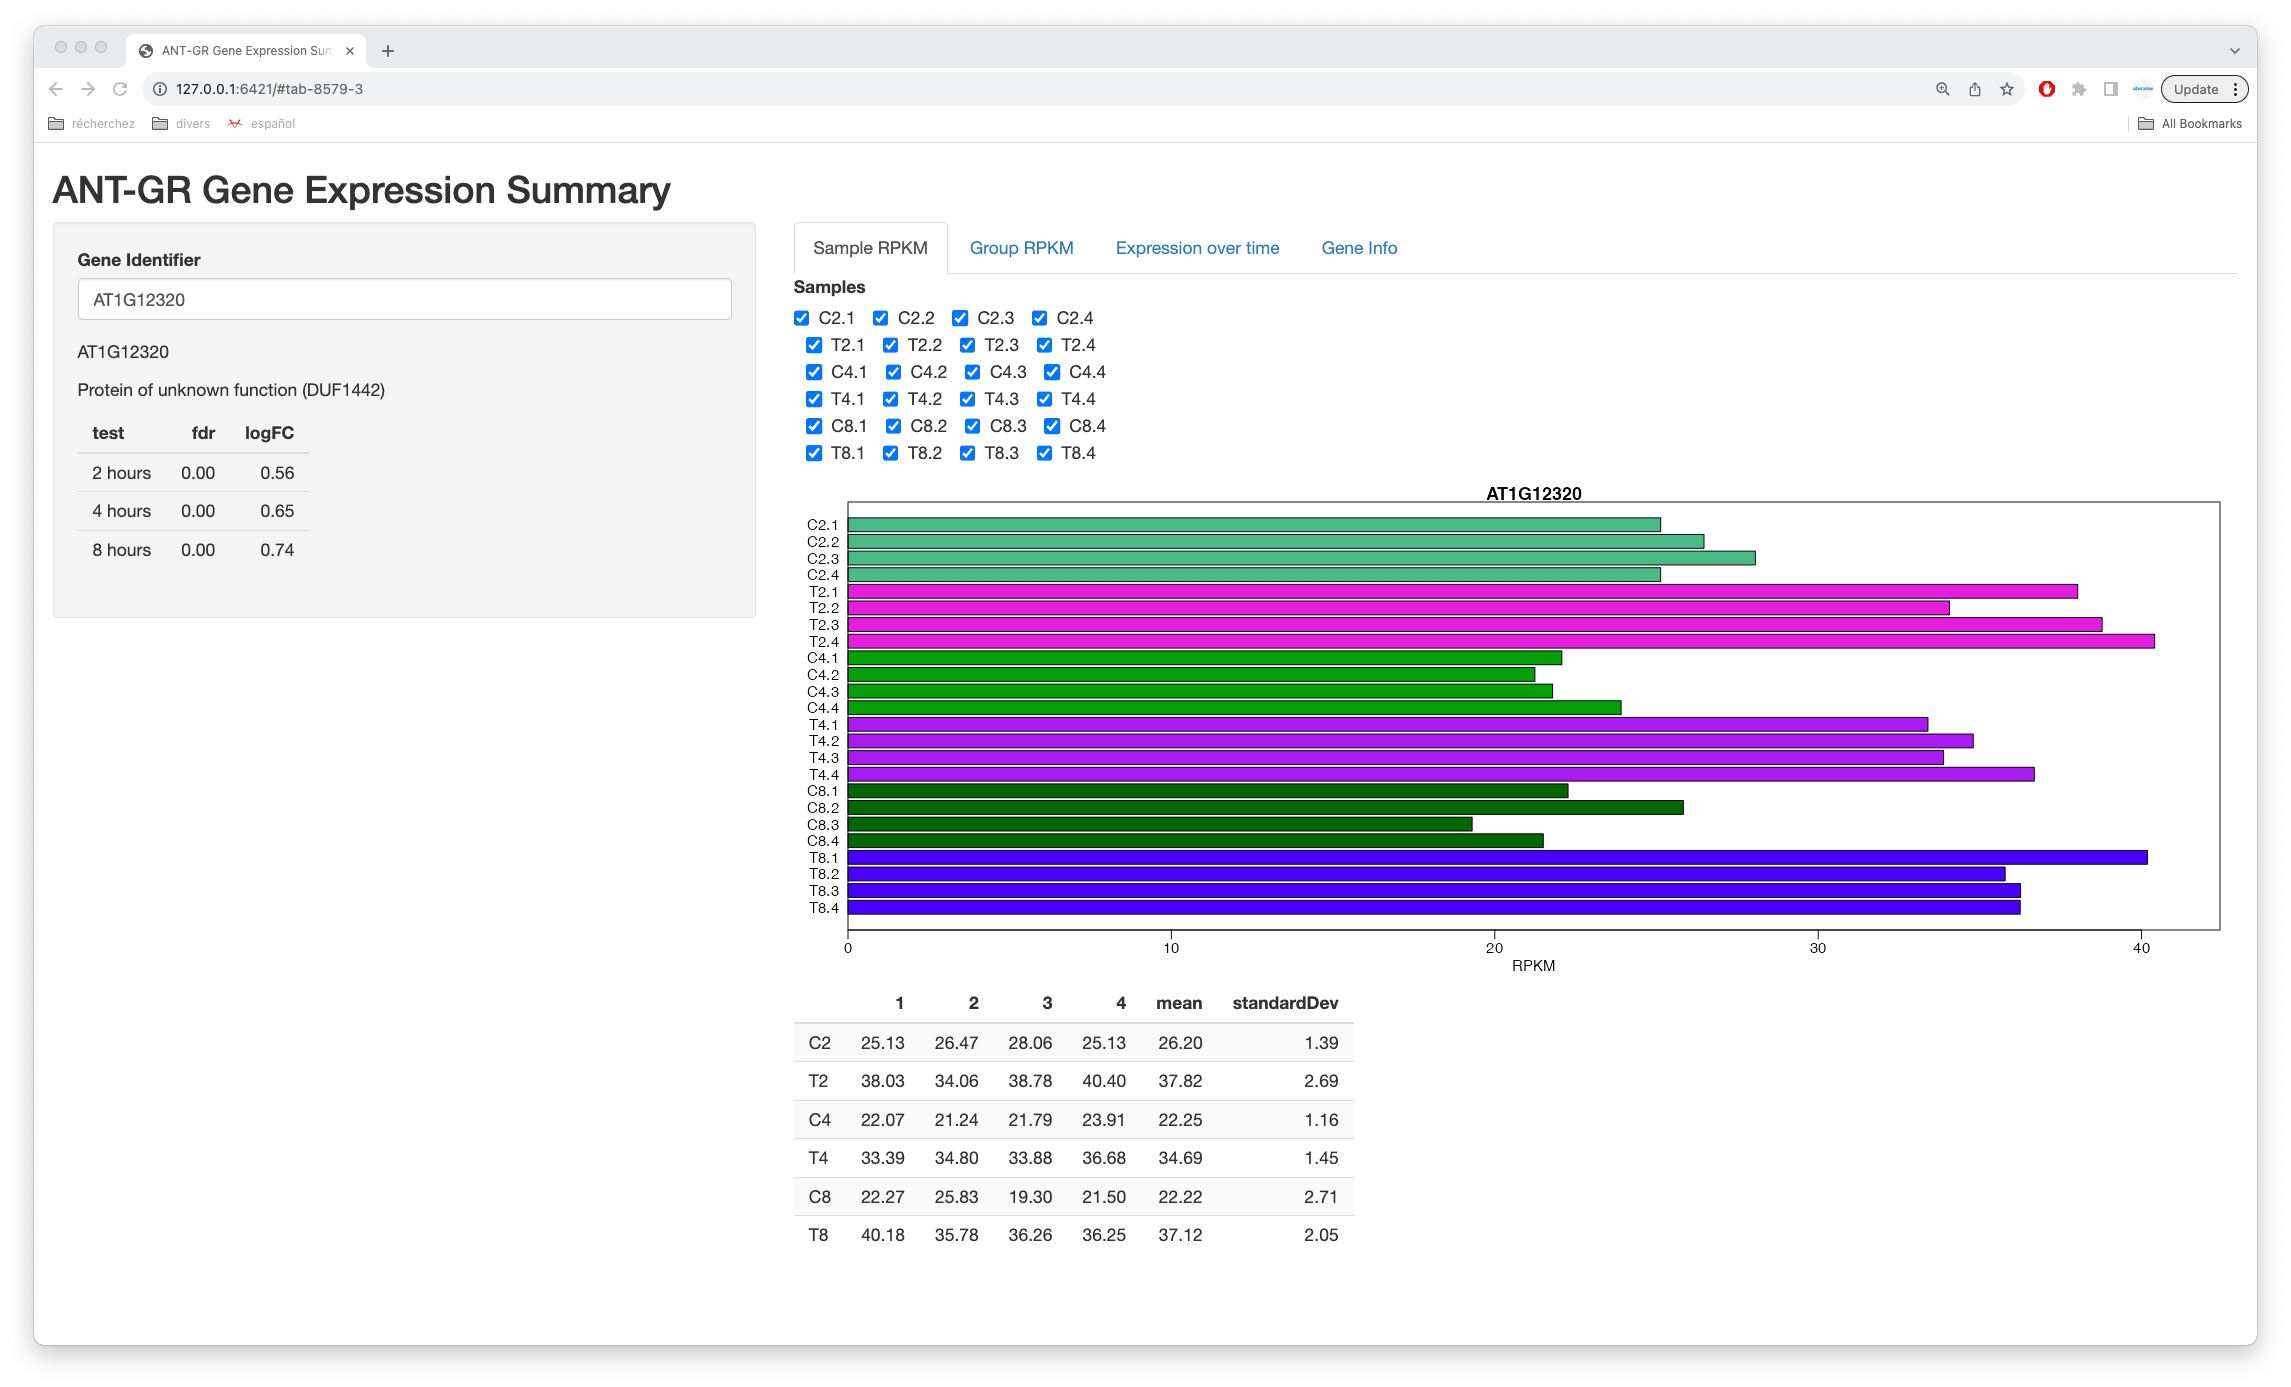Disable the T8.4 sample checkbox
Screen dimensions: 2291x1387
(x=1044, y=453)
